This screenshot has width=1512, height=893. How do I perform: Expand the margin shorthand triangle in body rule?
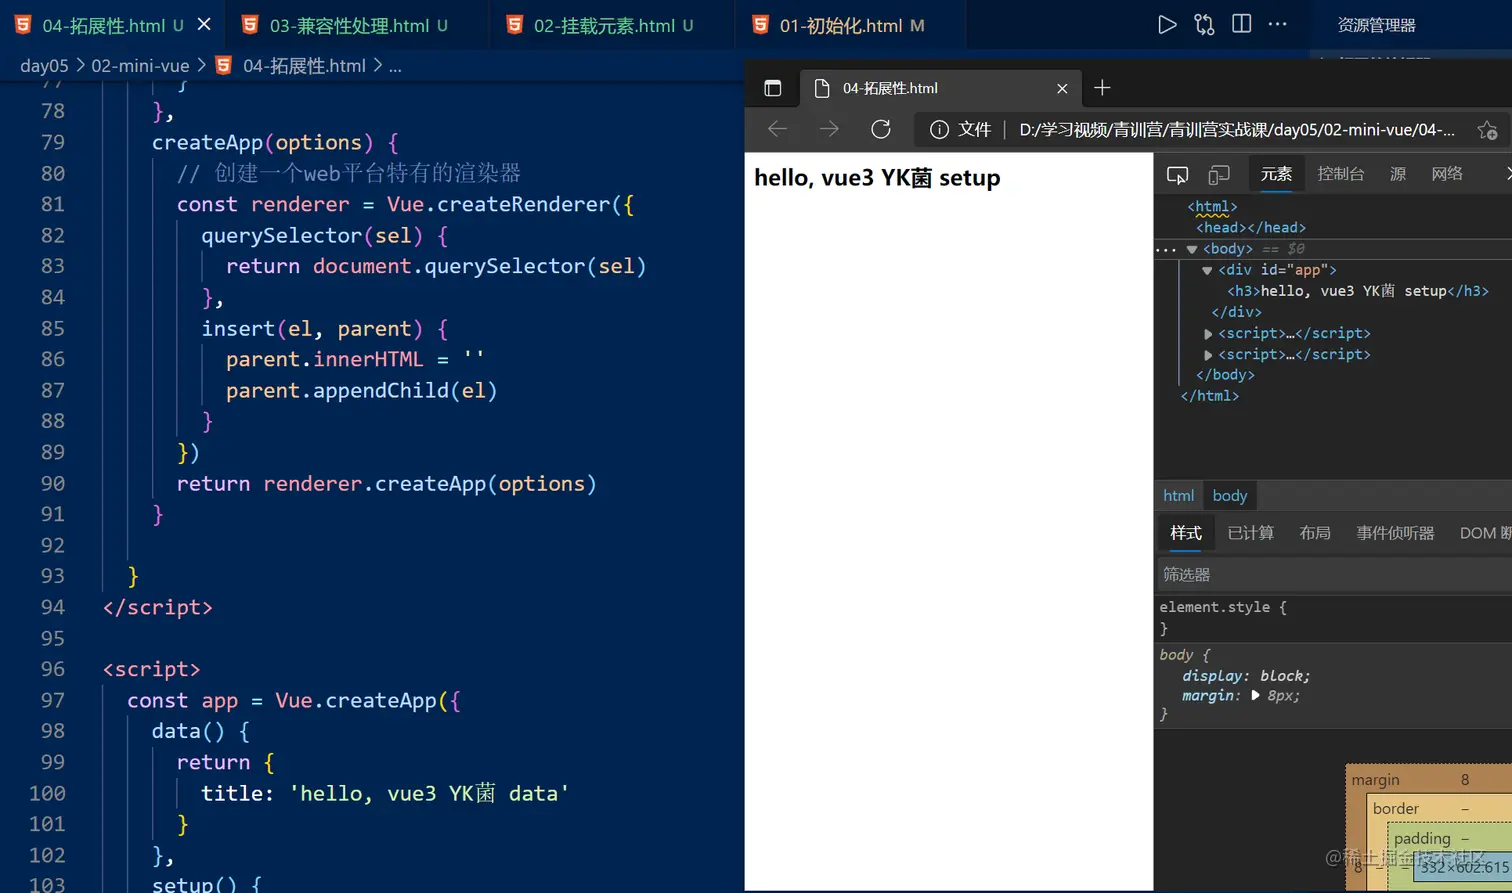(1256, 696)
